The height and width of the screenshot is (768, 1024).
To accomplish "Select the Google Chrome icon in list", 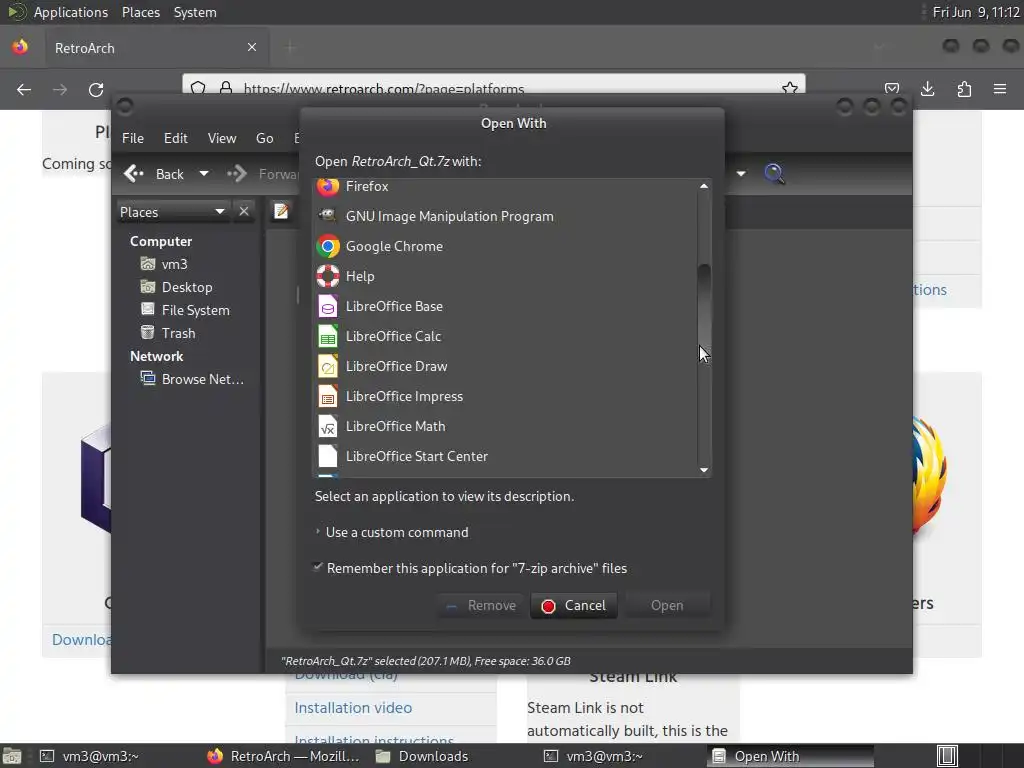I will pyautogui.click(x=328, y=246).
